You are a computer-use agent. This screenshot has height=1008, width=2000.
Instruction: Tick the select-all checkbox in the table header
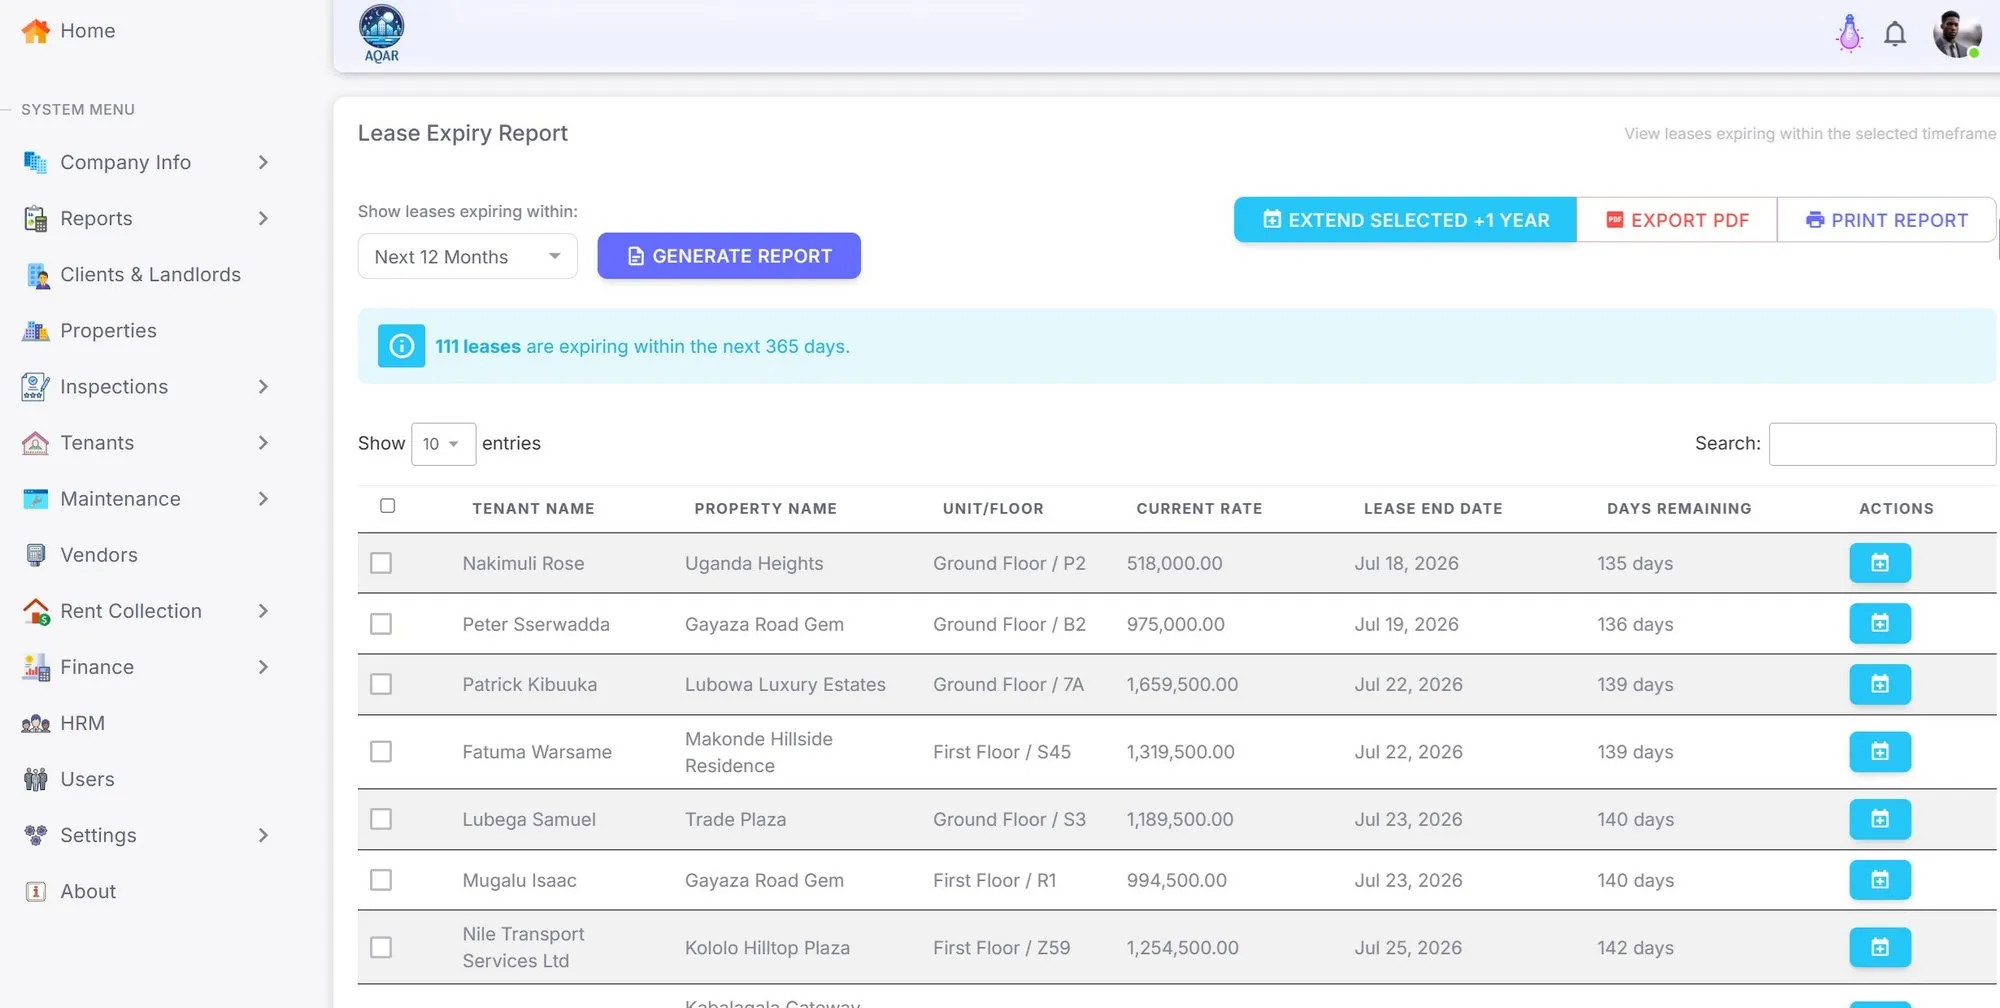pos(388,506)
